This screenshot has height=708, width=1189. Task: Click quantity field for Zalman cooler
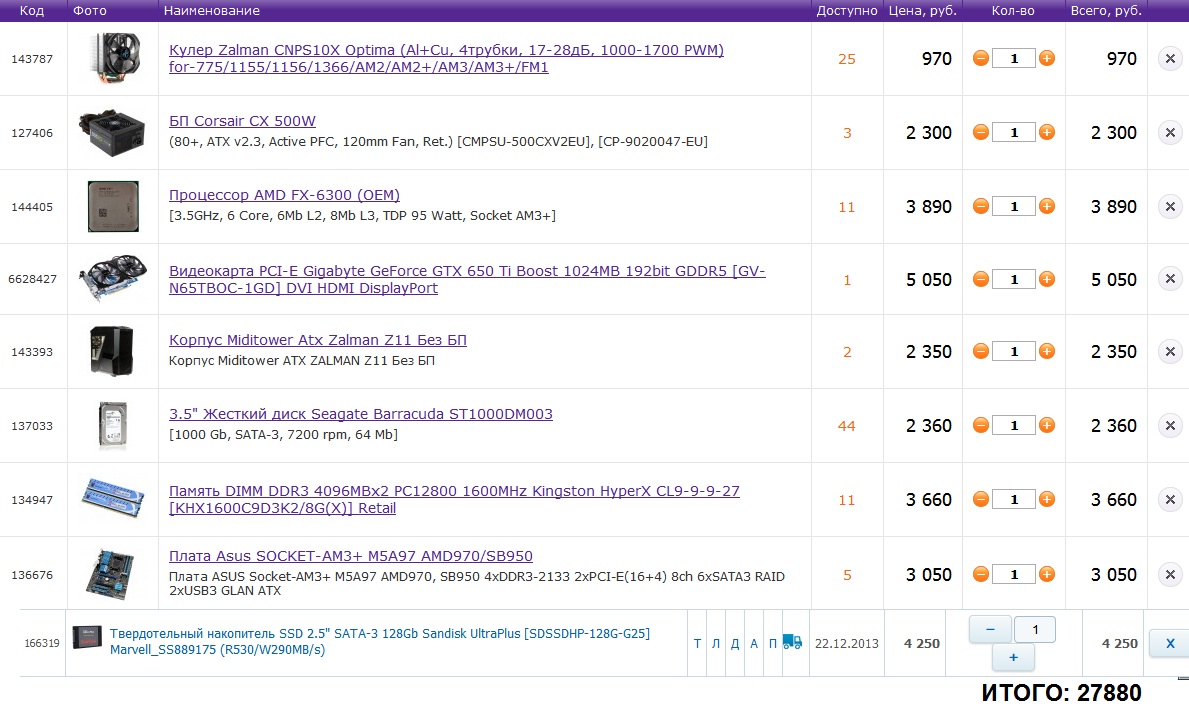(1014, 58)
